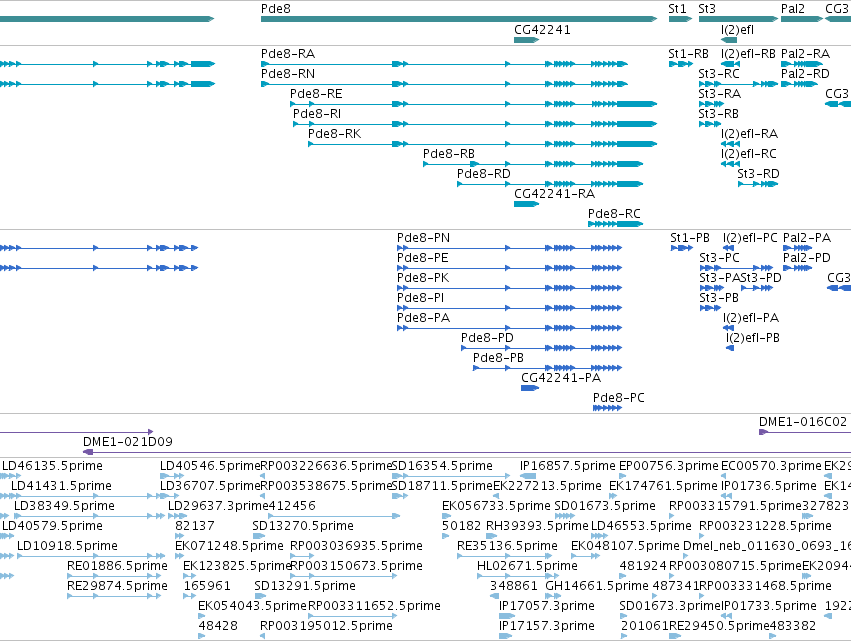Open the St3-PC protein label

[719, 258]
